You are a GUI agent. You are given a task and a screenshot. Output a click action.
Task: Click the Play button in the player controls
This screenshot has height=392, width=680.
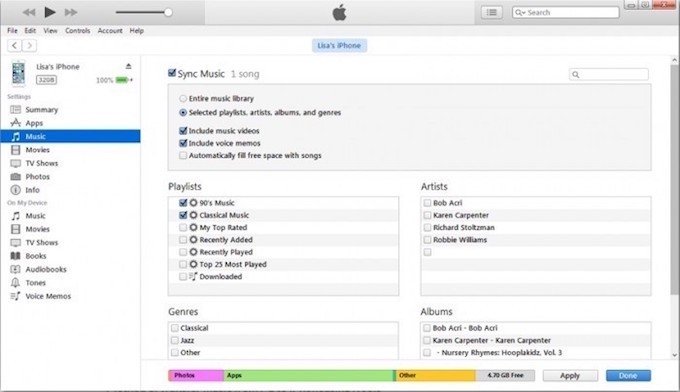[x=50, y=12]
